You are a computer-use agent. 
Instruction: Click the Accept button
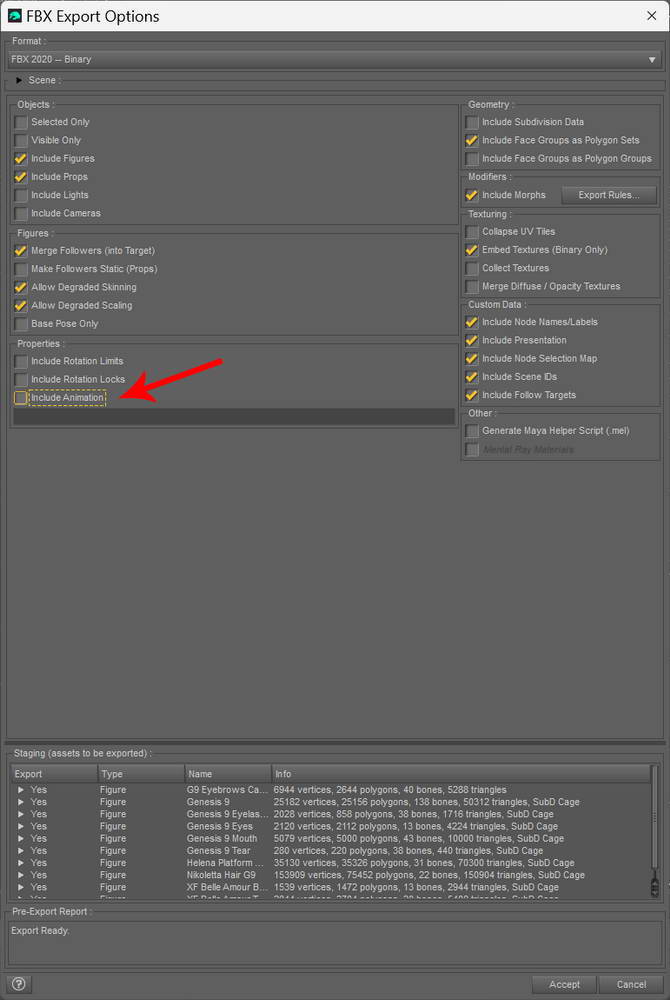564,984
